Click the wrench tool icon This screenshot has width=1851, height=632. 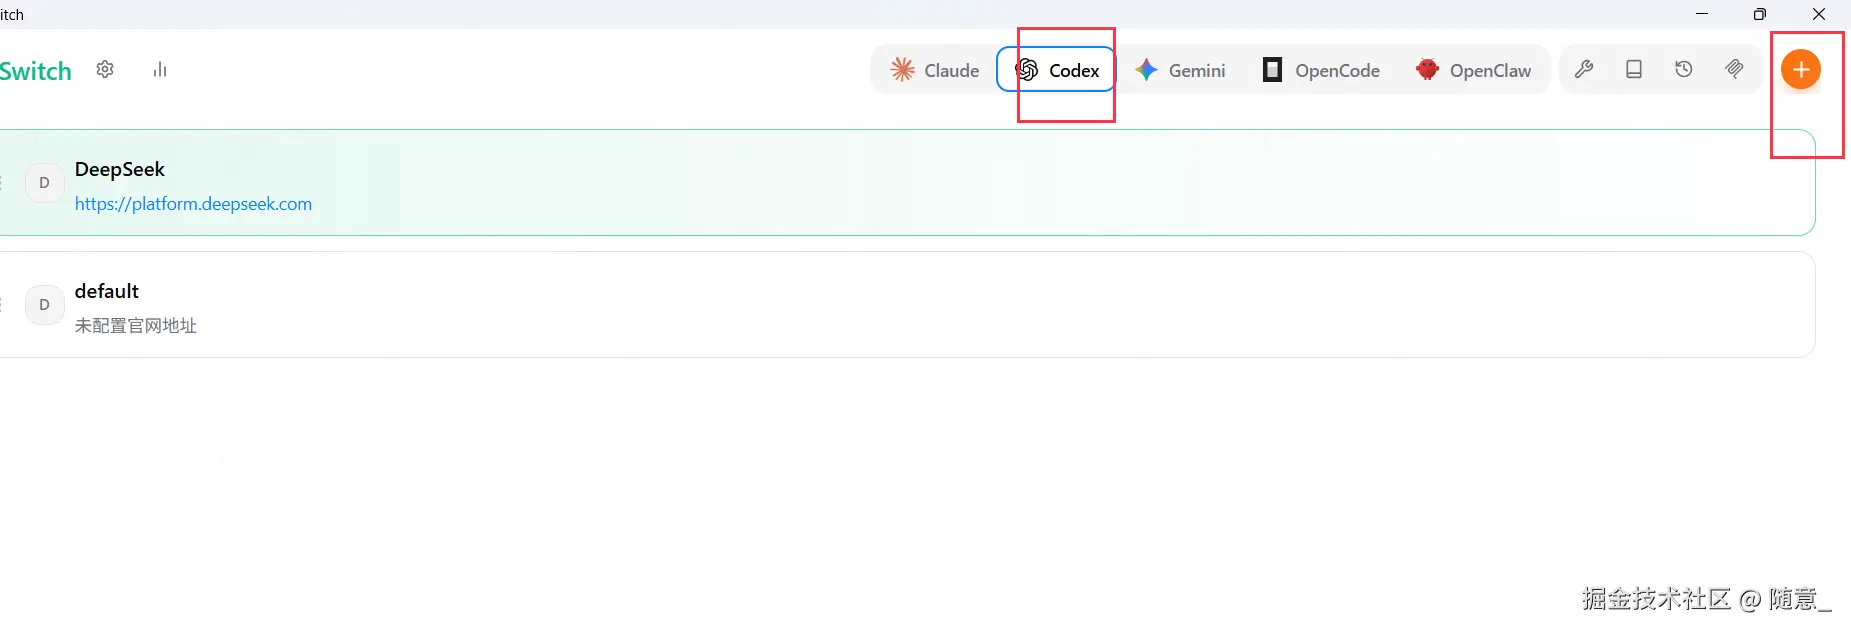1584,70
